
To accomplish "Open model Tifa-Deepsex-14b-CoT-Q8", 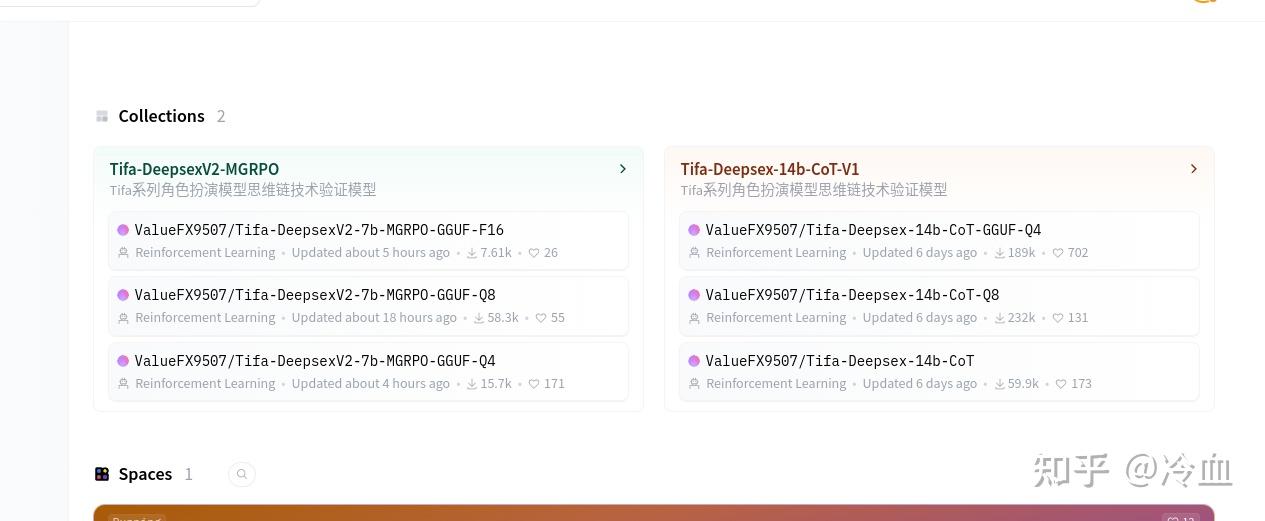I will coord(939,305).
